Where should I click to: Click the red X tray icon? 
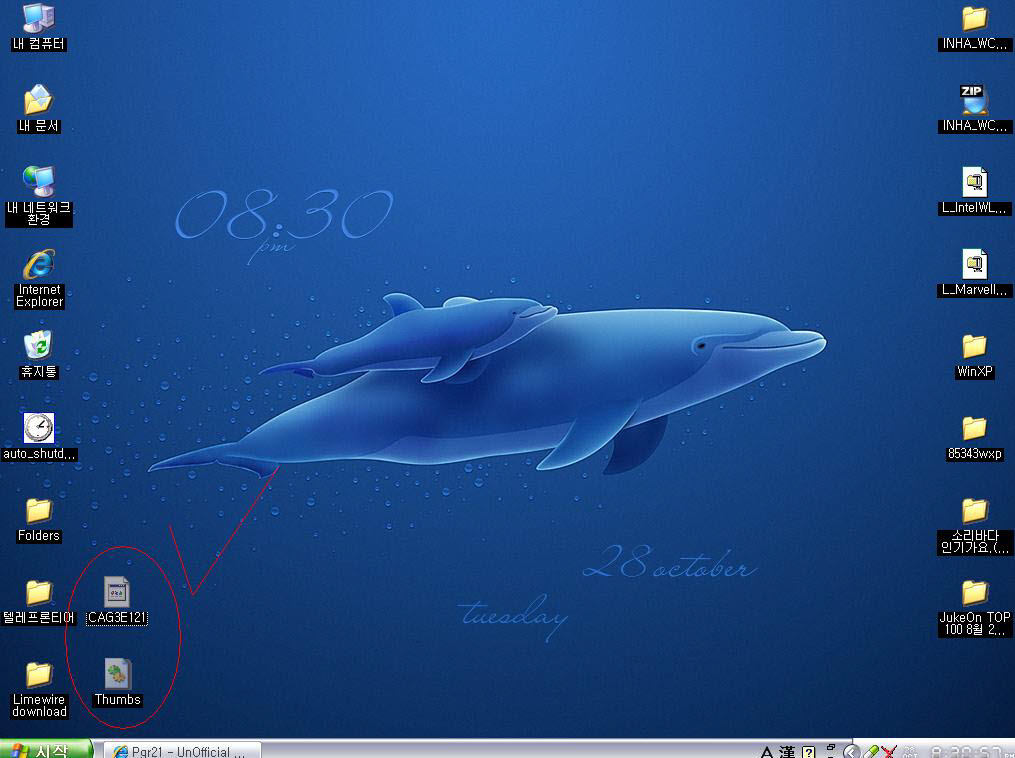click(889, 752)
